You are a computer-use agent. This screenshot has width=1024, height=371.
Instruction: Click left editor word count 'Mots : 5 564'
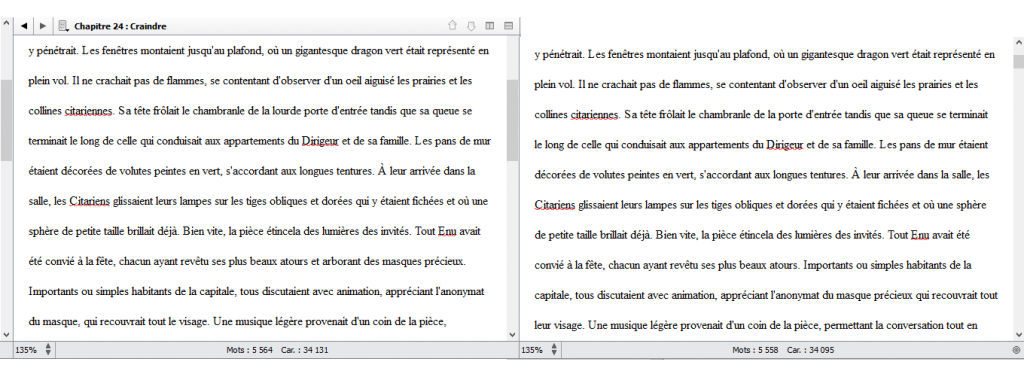249,350
